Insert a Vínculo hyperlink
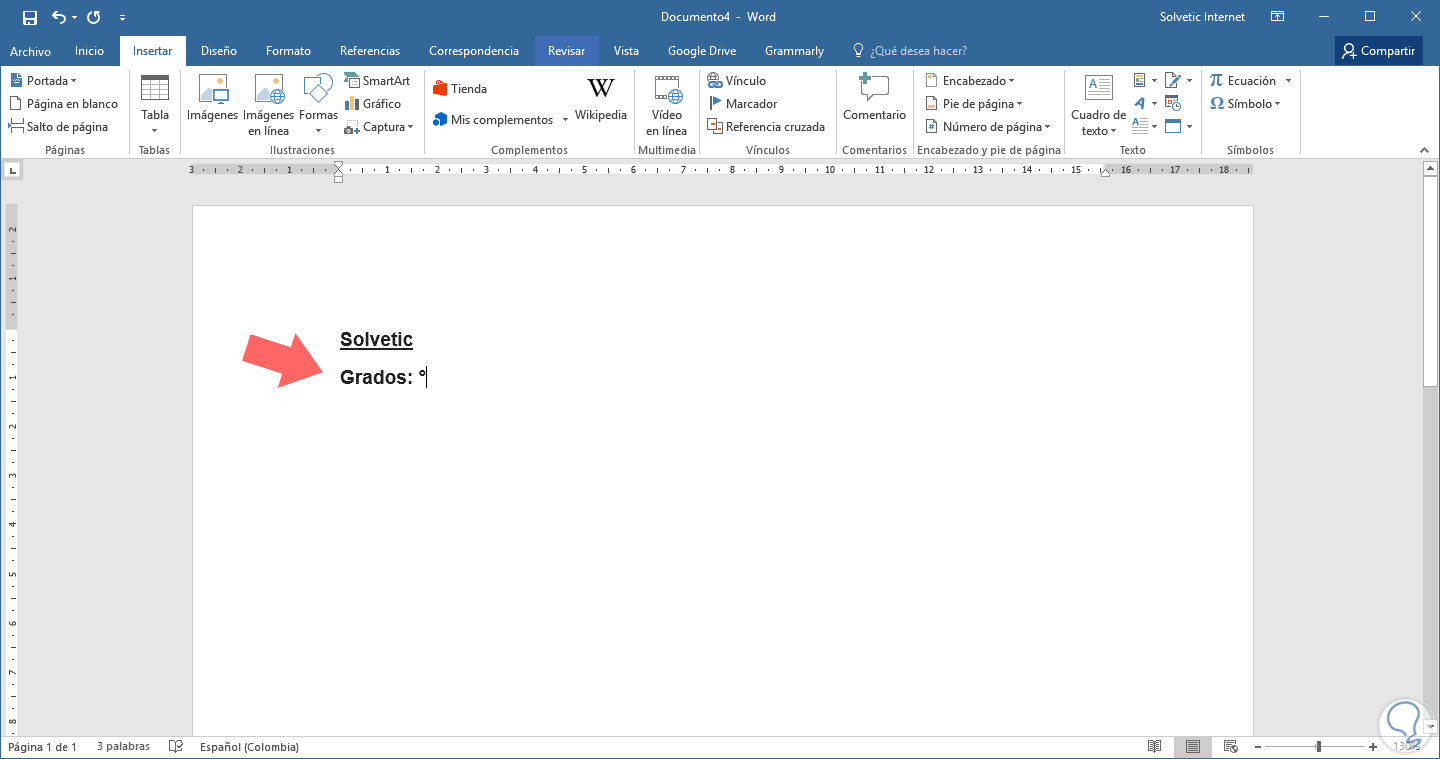Screen dimensions: 1440x759 coord(737,81)
